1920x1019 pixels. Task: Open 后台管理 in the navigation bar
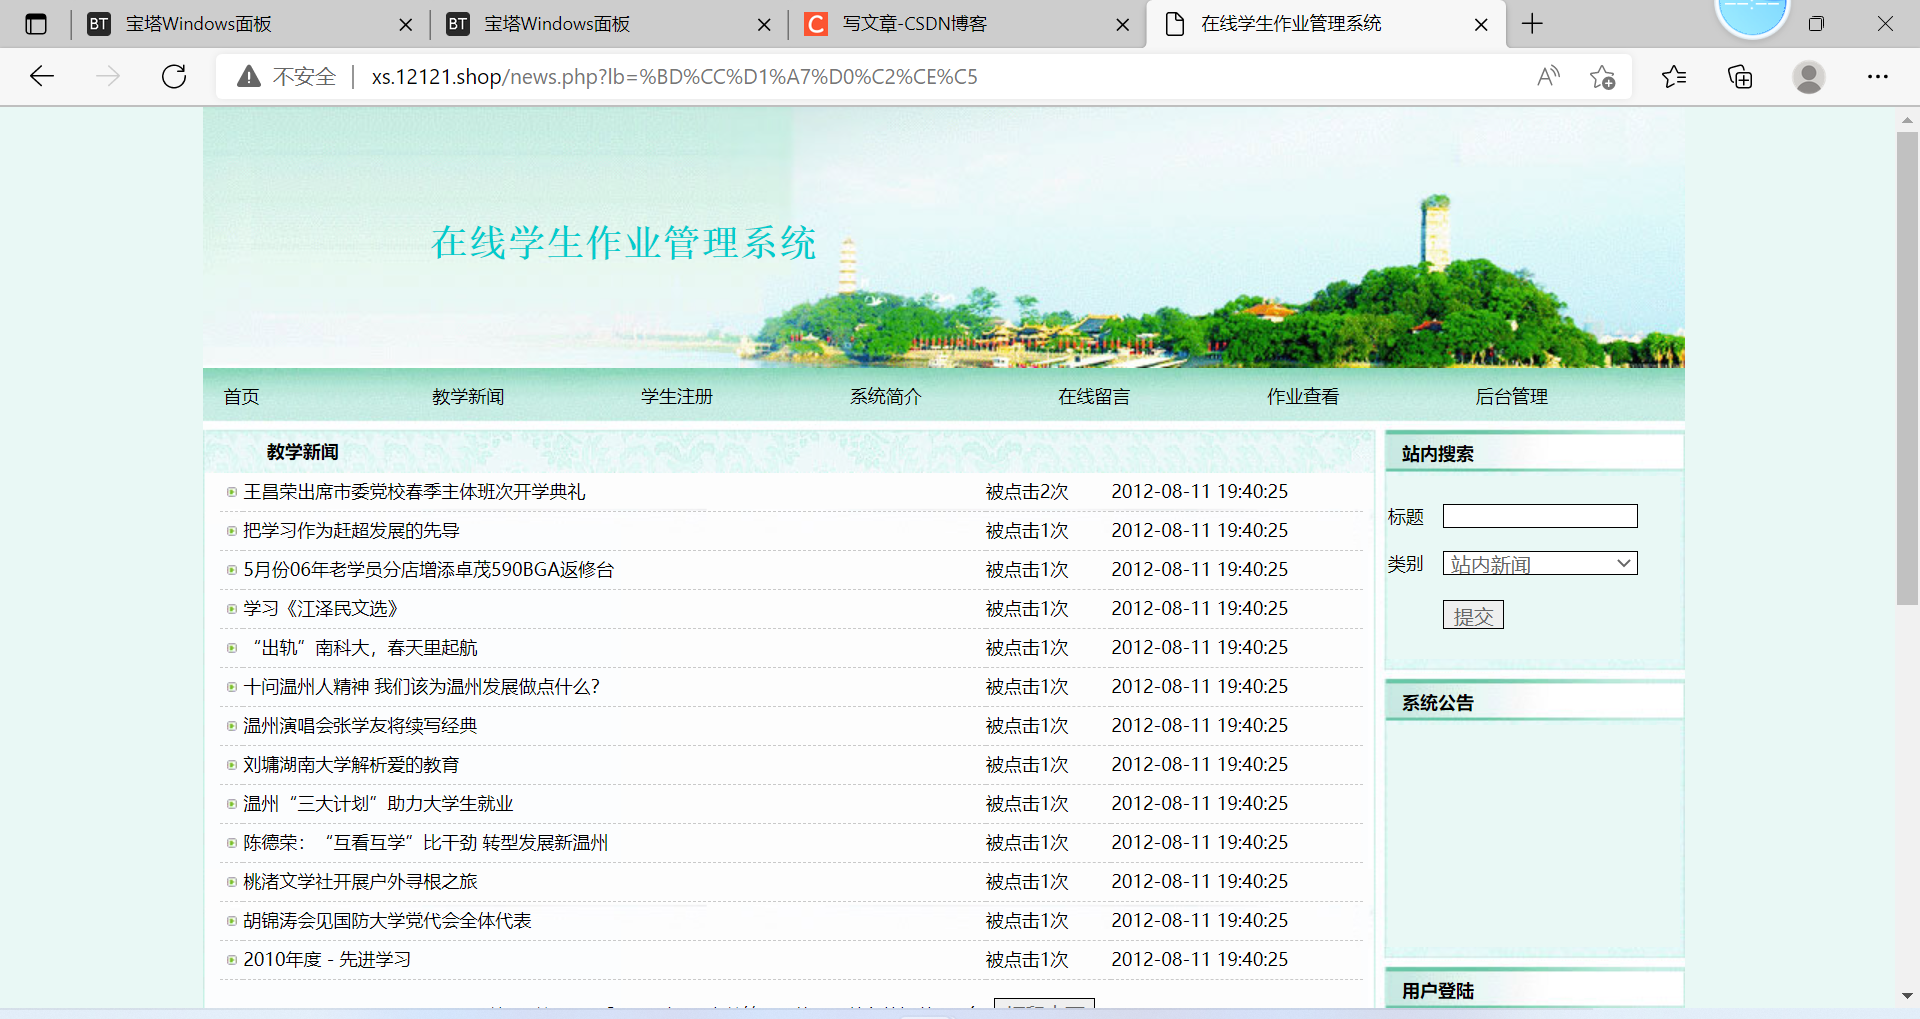pos(1512,397)
